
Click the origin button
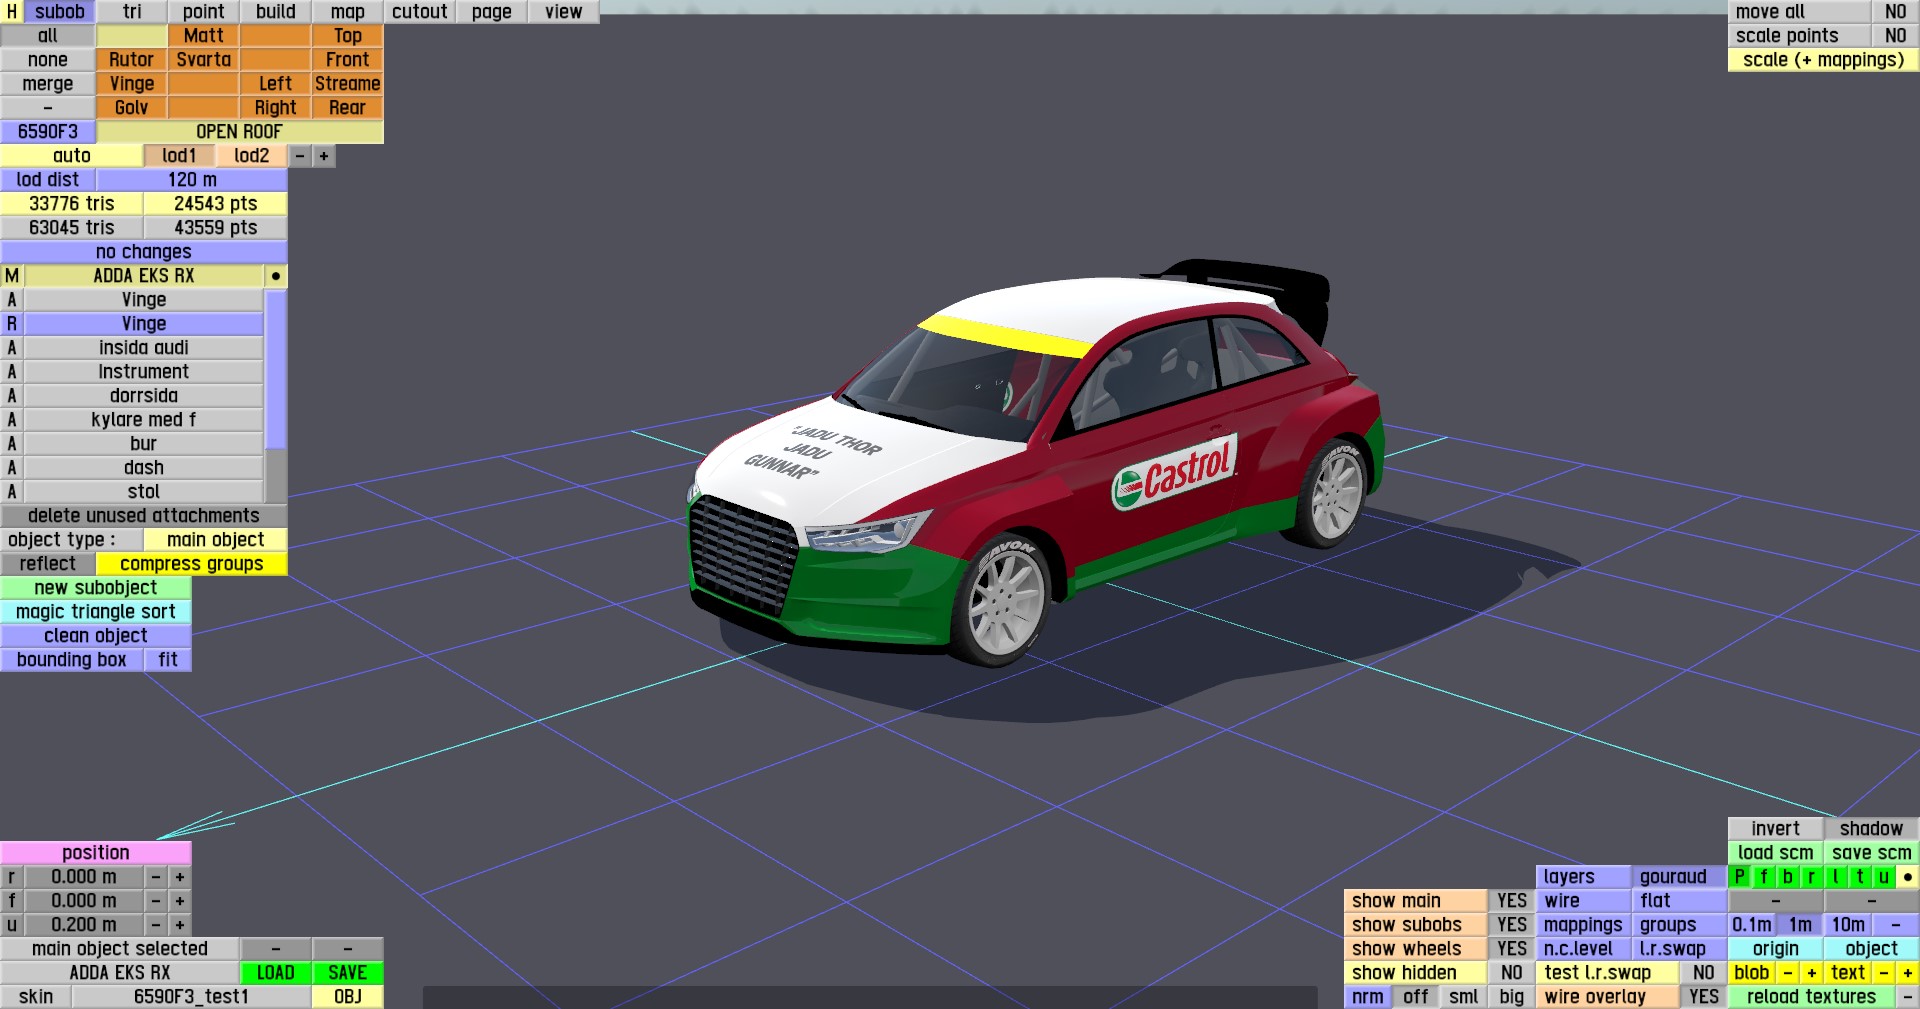(x=1776, y=949)
